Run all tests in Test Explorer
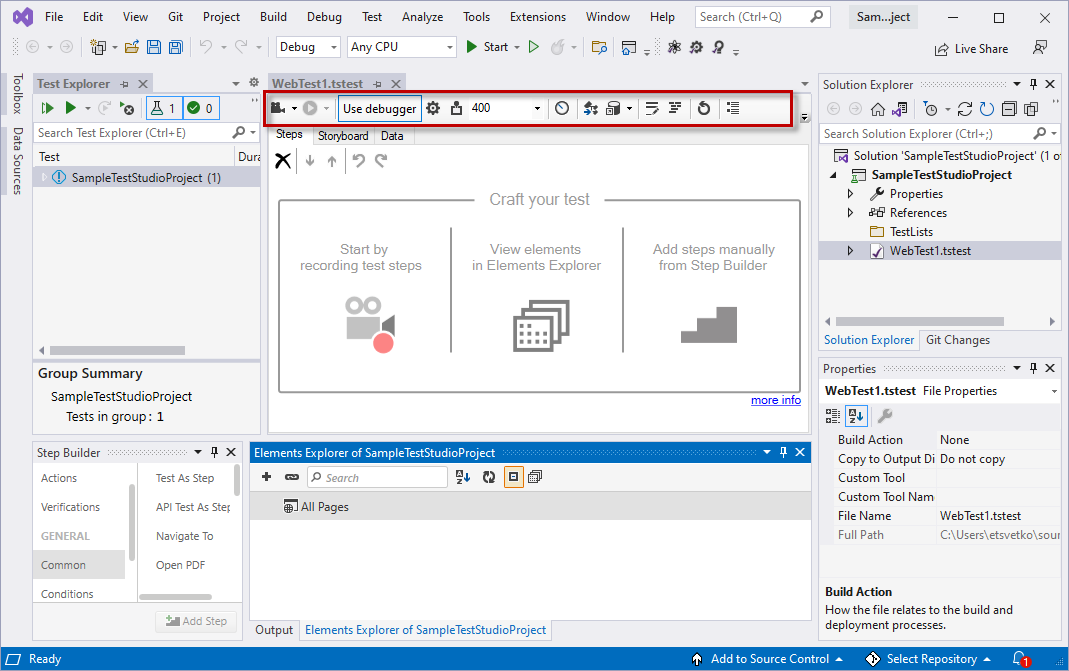Viewport: 1069px width, 671px height. click(47, 108)
